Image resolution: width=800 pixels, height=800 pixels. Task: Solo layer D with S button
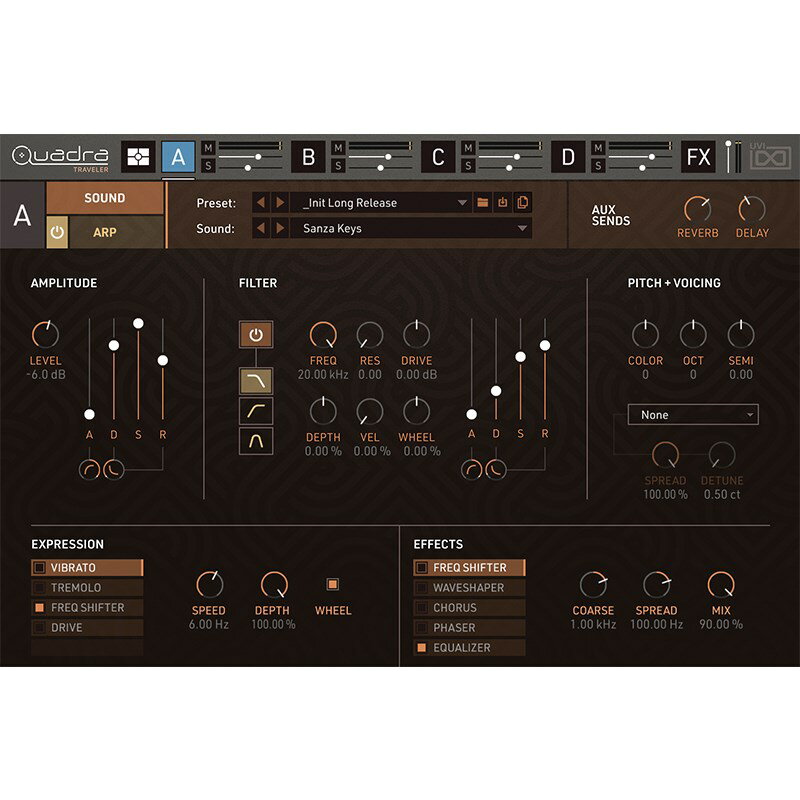[597, 165]
